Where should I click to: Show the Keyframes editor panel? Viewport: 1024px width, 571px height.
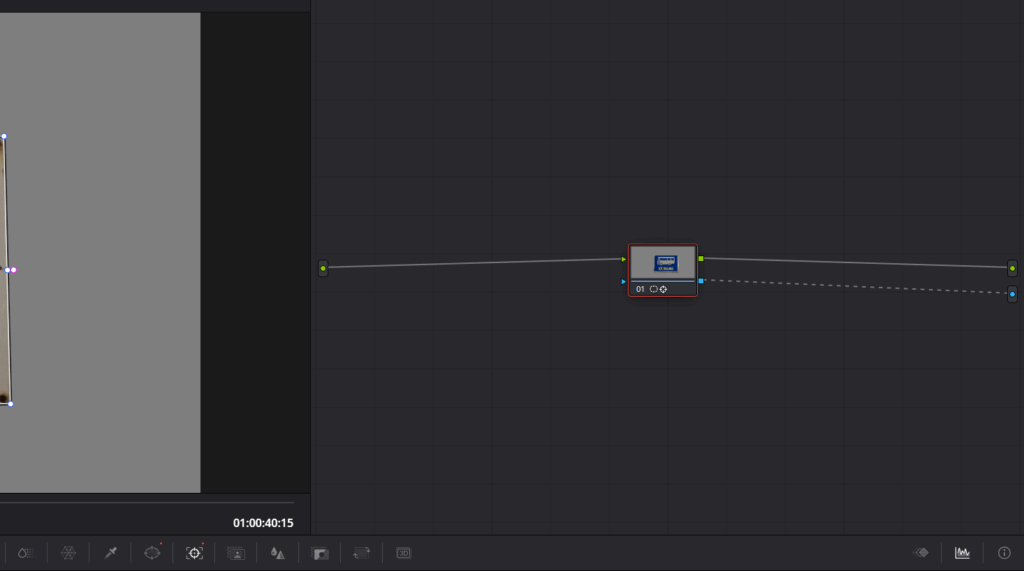click(921, 553)
